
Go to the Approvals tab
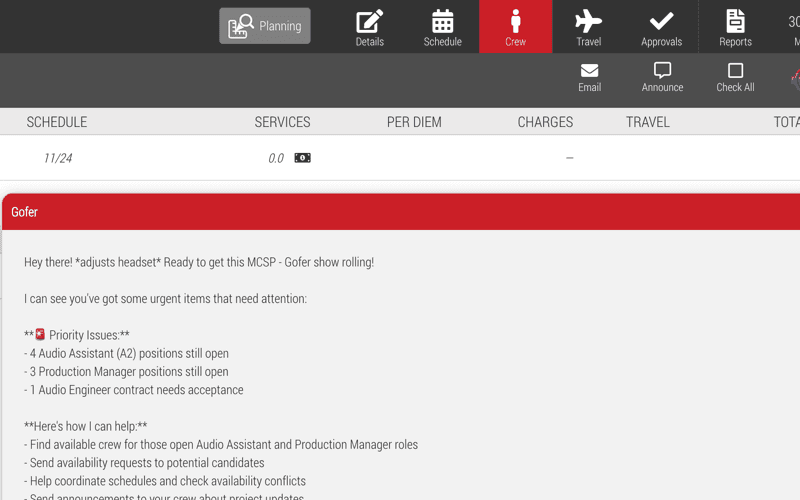661,27
